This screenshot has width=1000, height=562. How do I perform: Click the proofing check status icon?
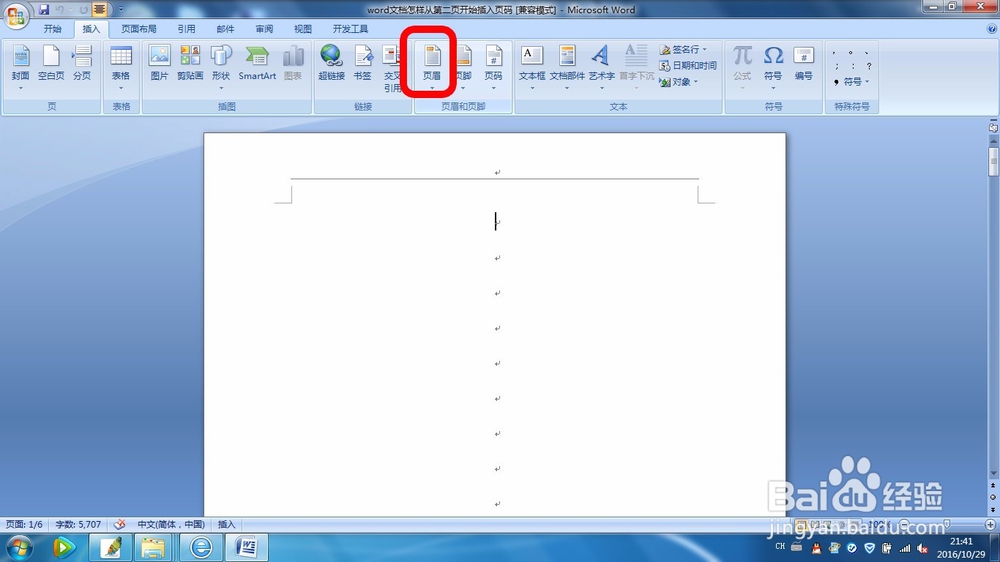119,524
